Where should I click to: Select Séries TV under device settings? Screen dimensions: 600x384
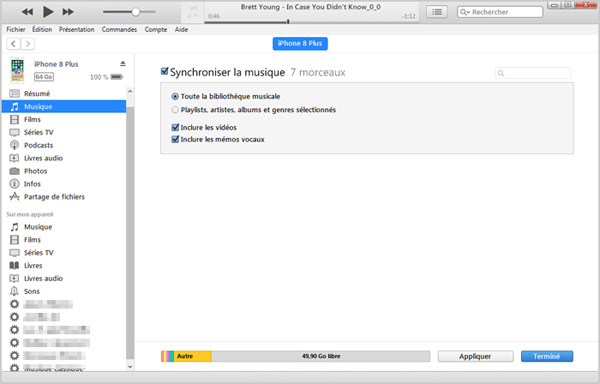[64, 132]
